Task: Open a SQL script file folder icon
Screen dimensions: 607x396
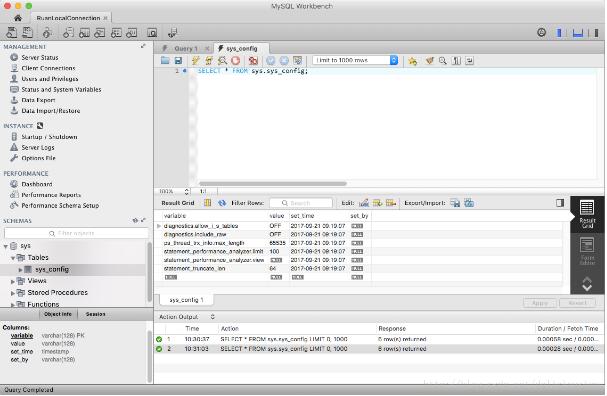Action: tap(165, 60)
